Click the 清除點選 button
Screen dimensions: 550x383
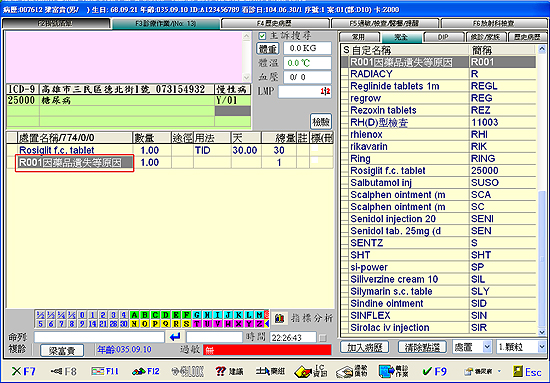tap(422, 347)
